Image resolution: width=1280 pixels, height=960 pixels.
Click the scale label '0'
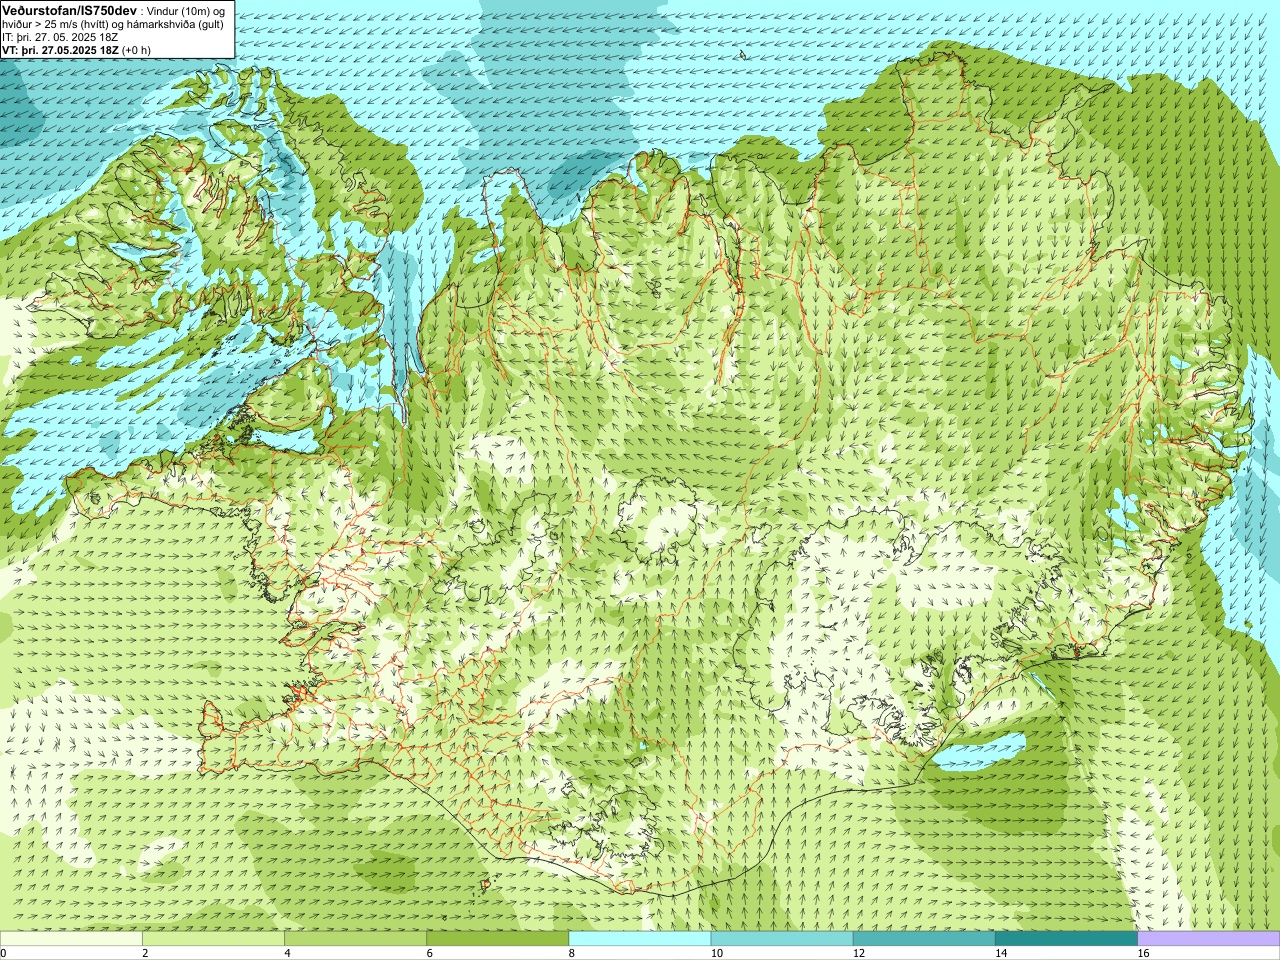pyautogui.click(x=4, y=953)
